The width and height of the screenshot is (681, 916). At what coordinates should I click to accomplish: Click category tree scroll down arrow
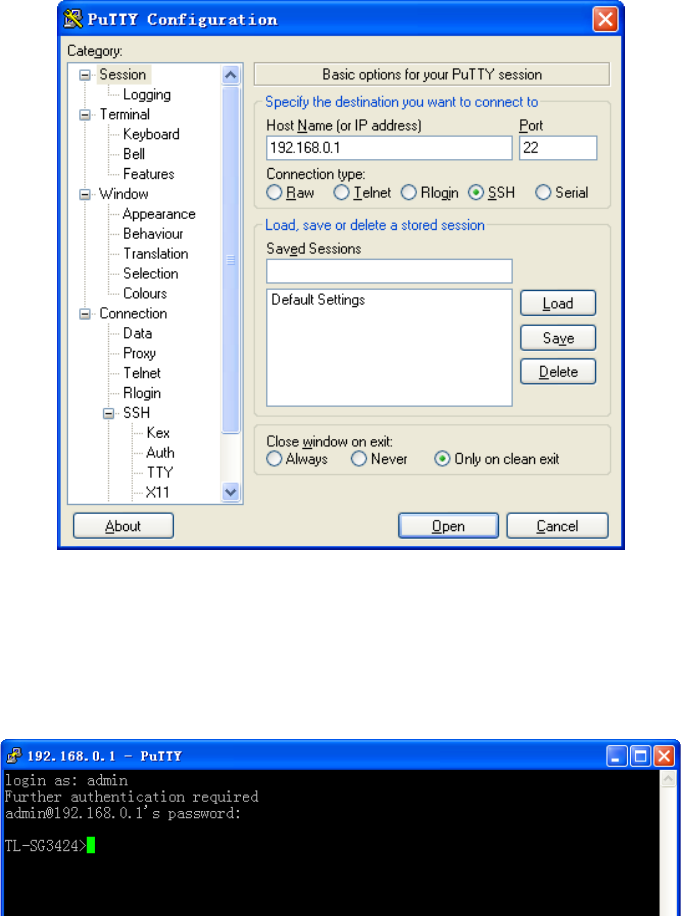231,492
